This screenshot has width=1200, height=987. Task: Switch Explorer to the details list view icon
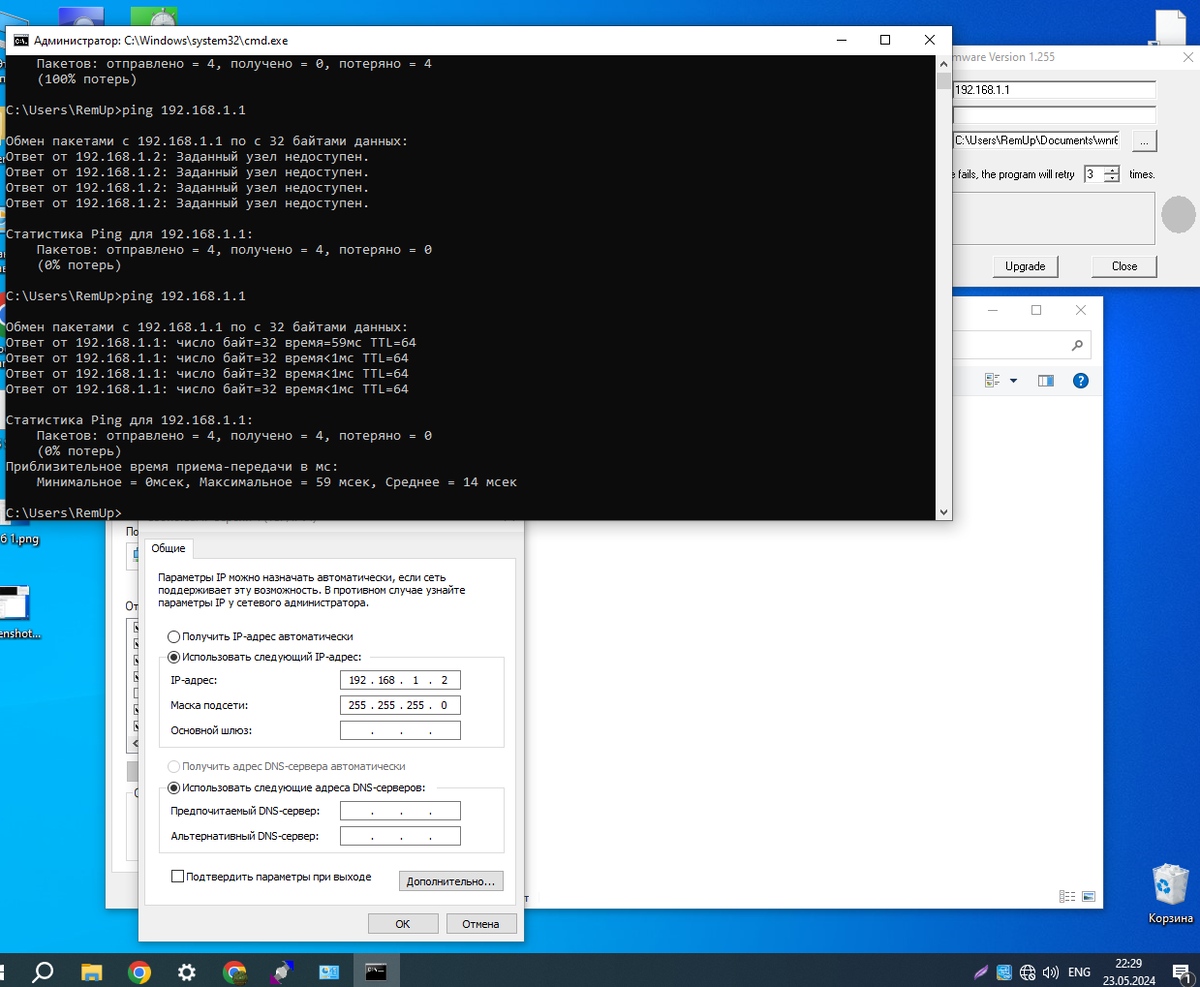pyautogui.click(x=1067, y=897)
